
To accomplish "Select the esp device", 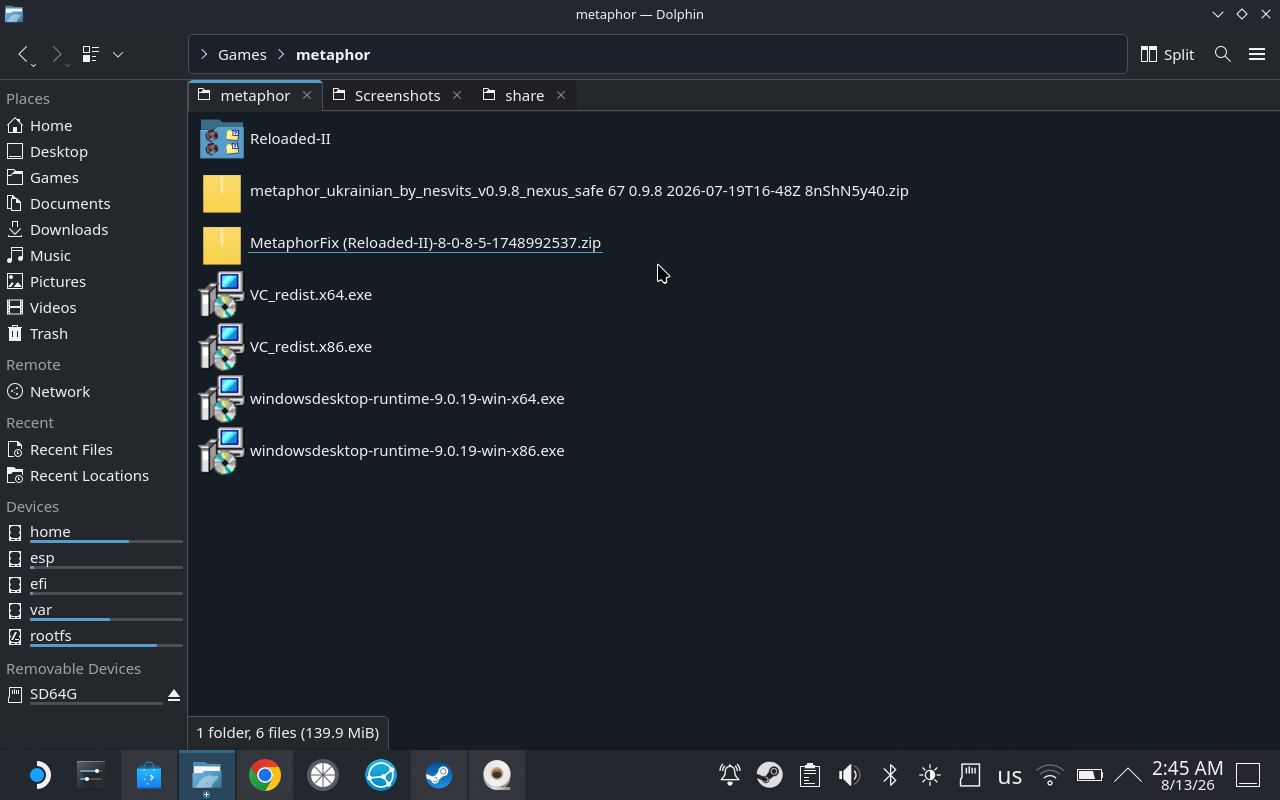I will tap(93, 558).
